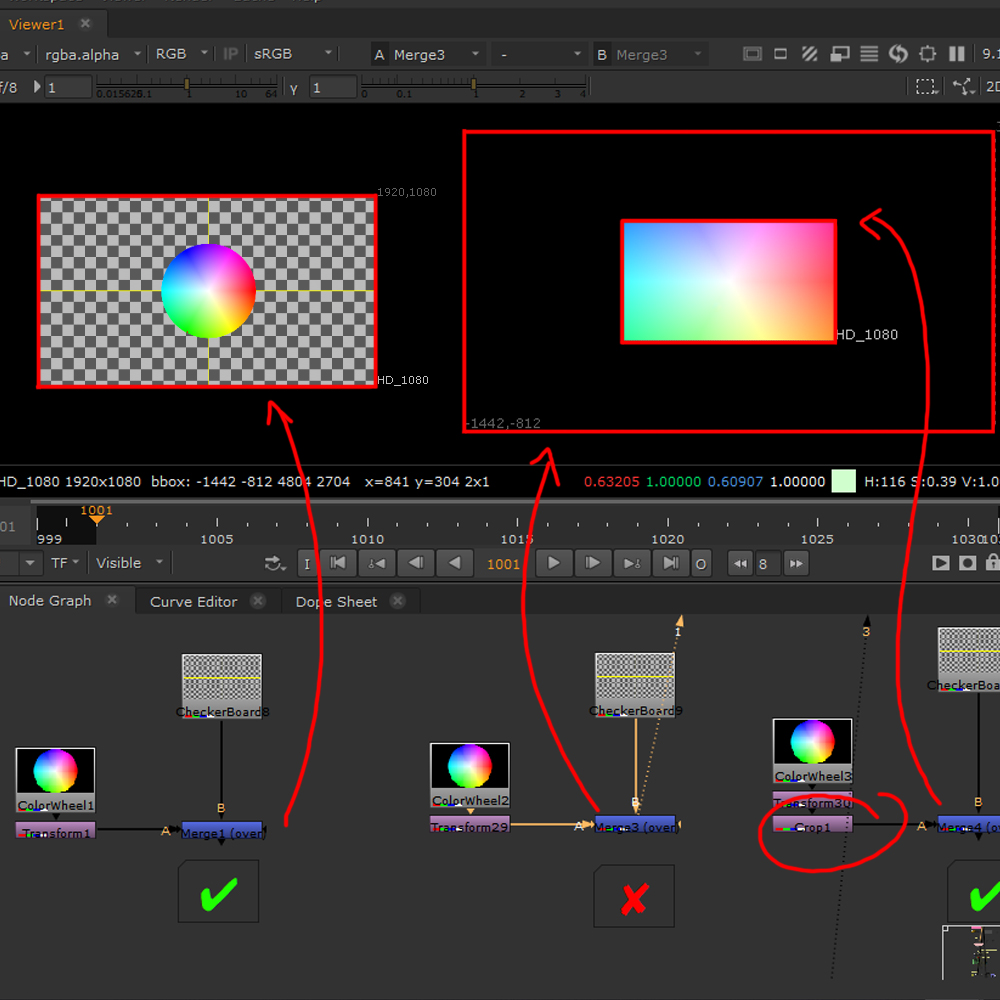Click the out point O button
This screenshot has width=1000, height=1000.
700,564
